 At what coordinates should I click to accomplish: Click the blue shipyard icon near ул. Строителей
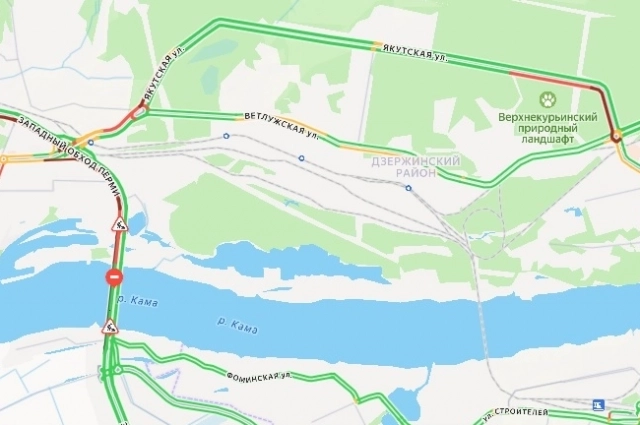coord(598,405)
